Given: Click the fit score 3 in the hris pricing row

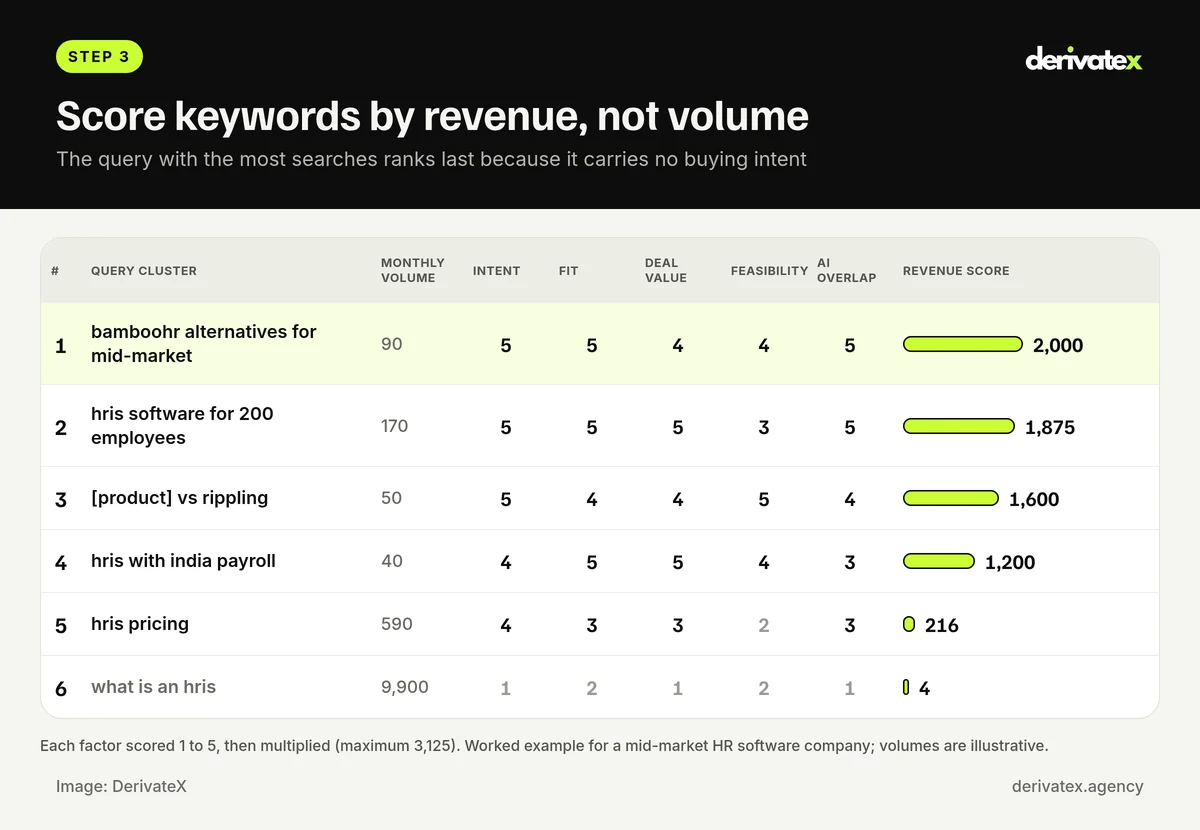Looking at the screenshot, I should 592,625.
